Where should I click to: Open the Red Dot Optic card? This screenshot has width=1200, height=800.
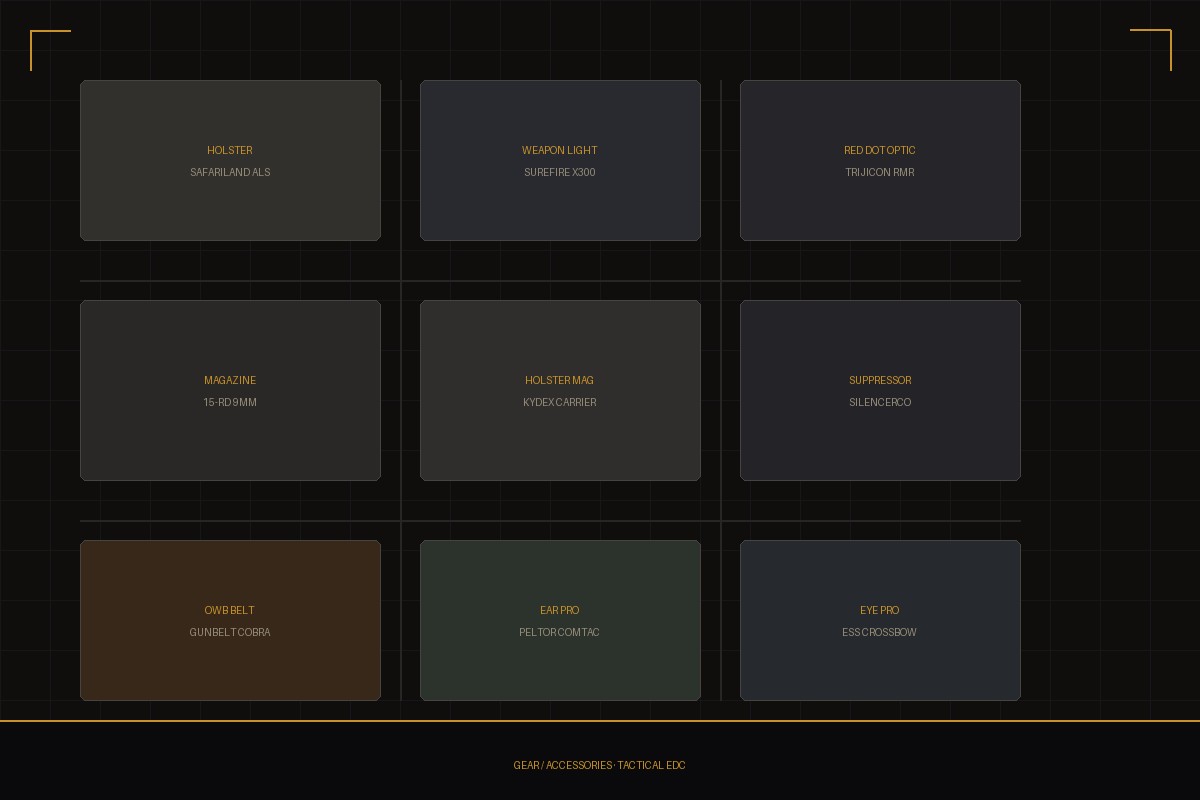(880, 160)
